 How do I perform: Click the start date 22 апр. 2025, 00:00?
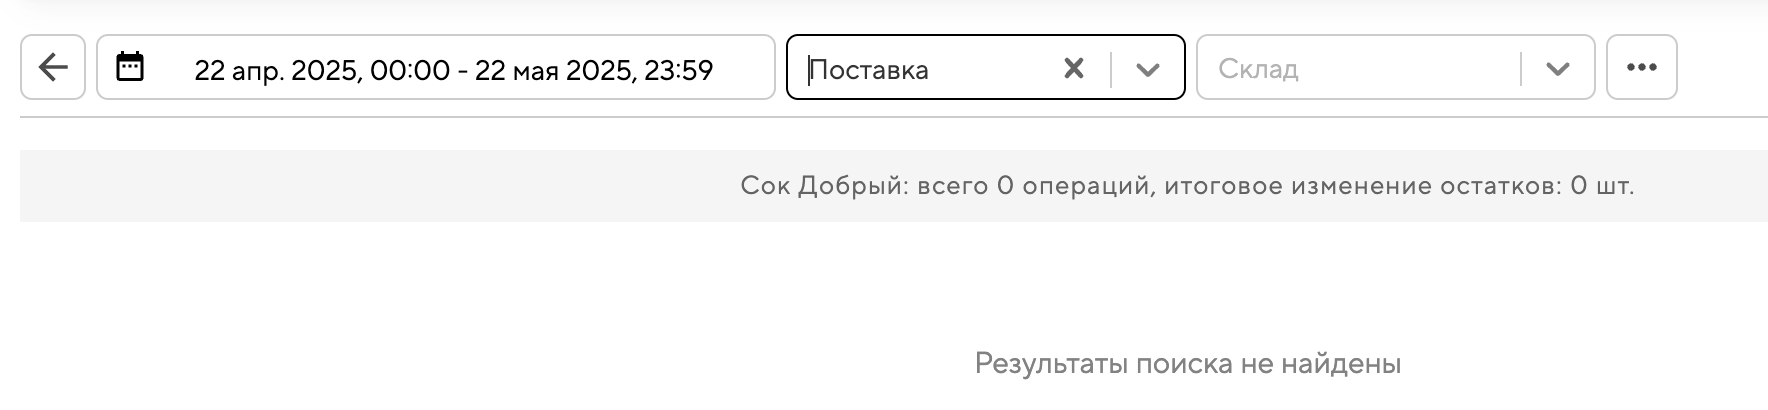(x=321, y=70)
